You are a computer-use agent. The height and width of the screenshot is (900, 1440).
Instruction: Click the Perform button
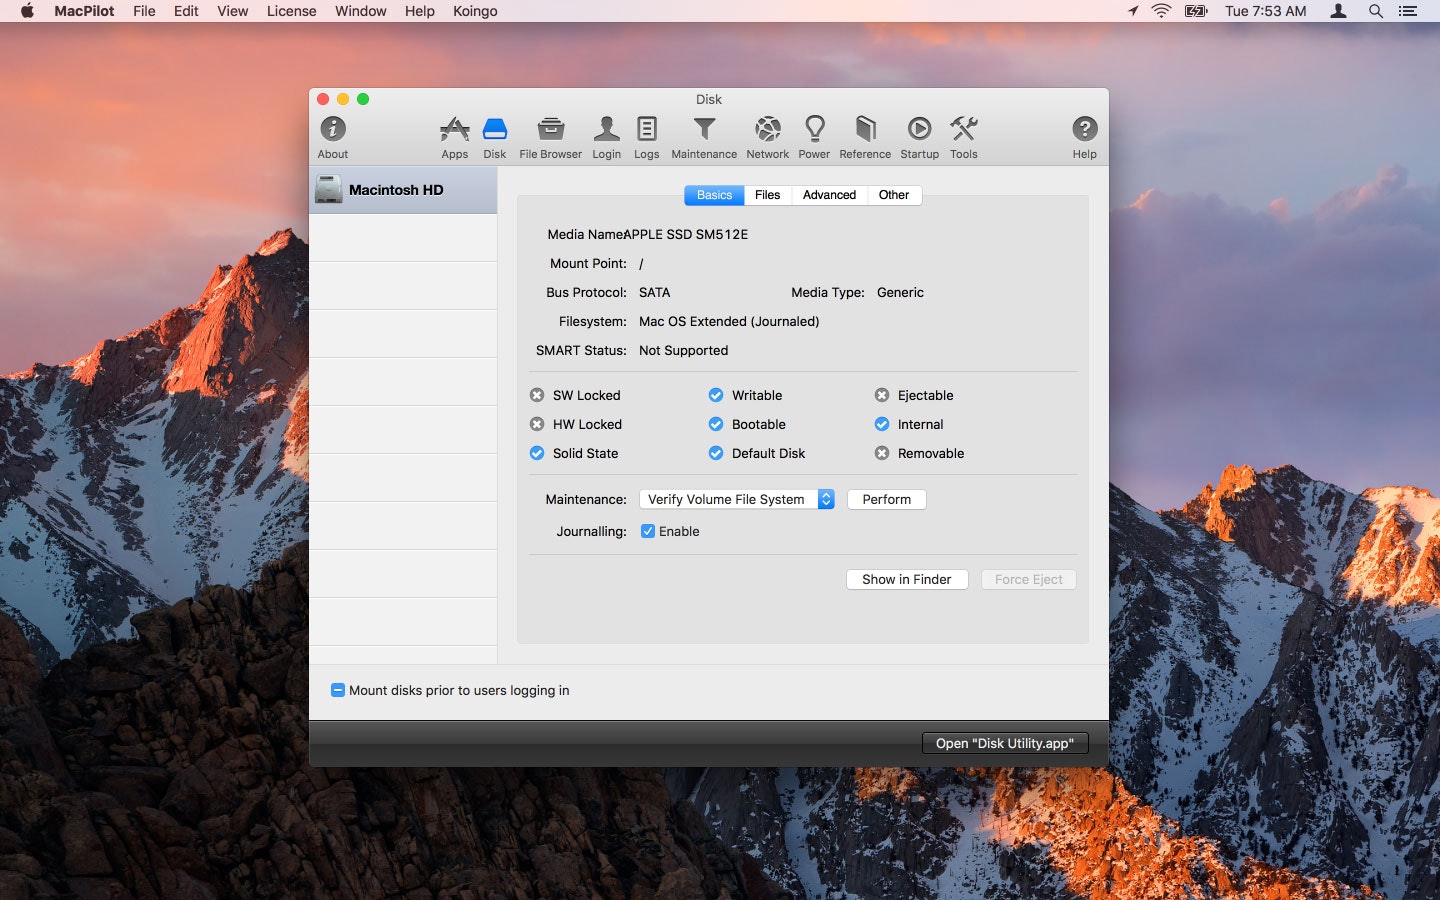tap(886, 499)
